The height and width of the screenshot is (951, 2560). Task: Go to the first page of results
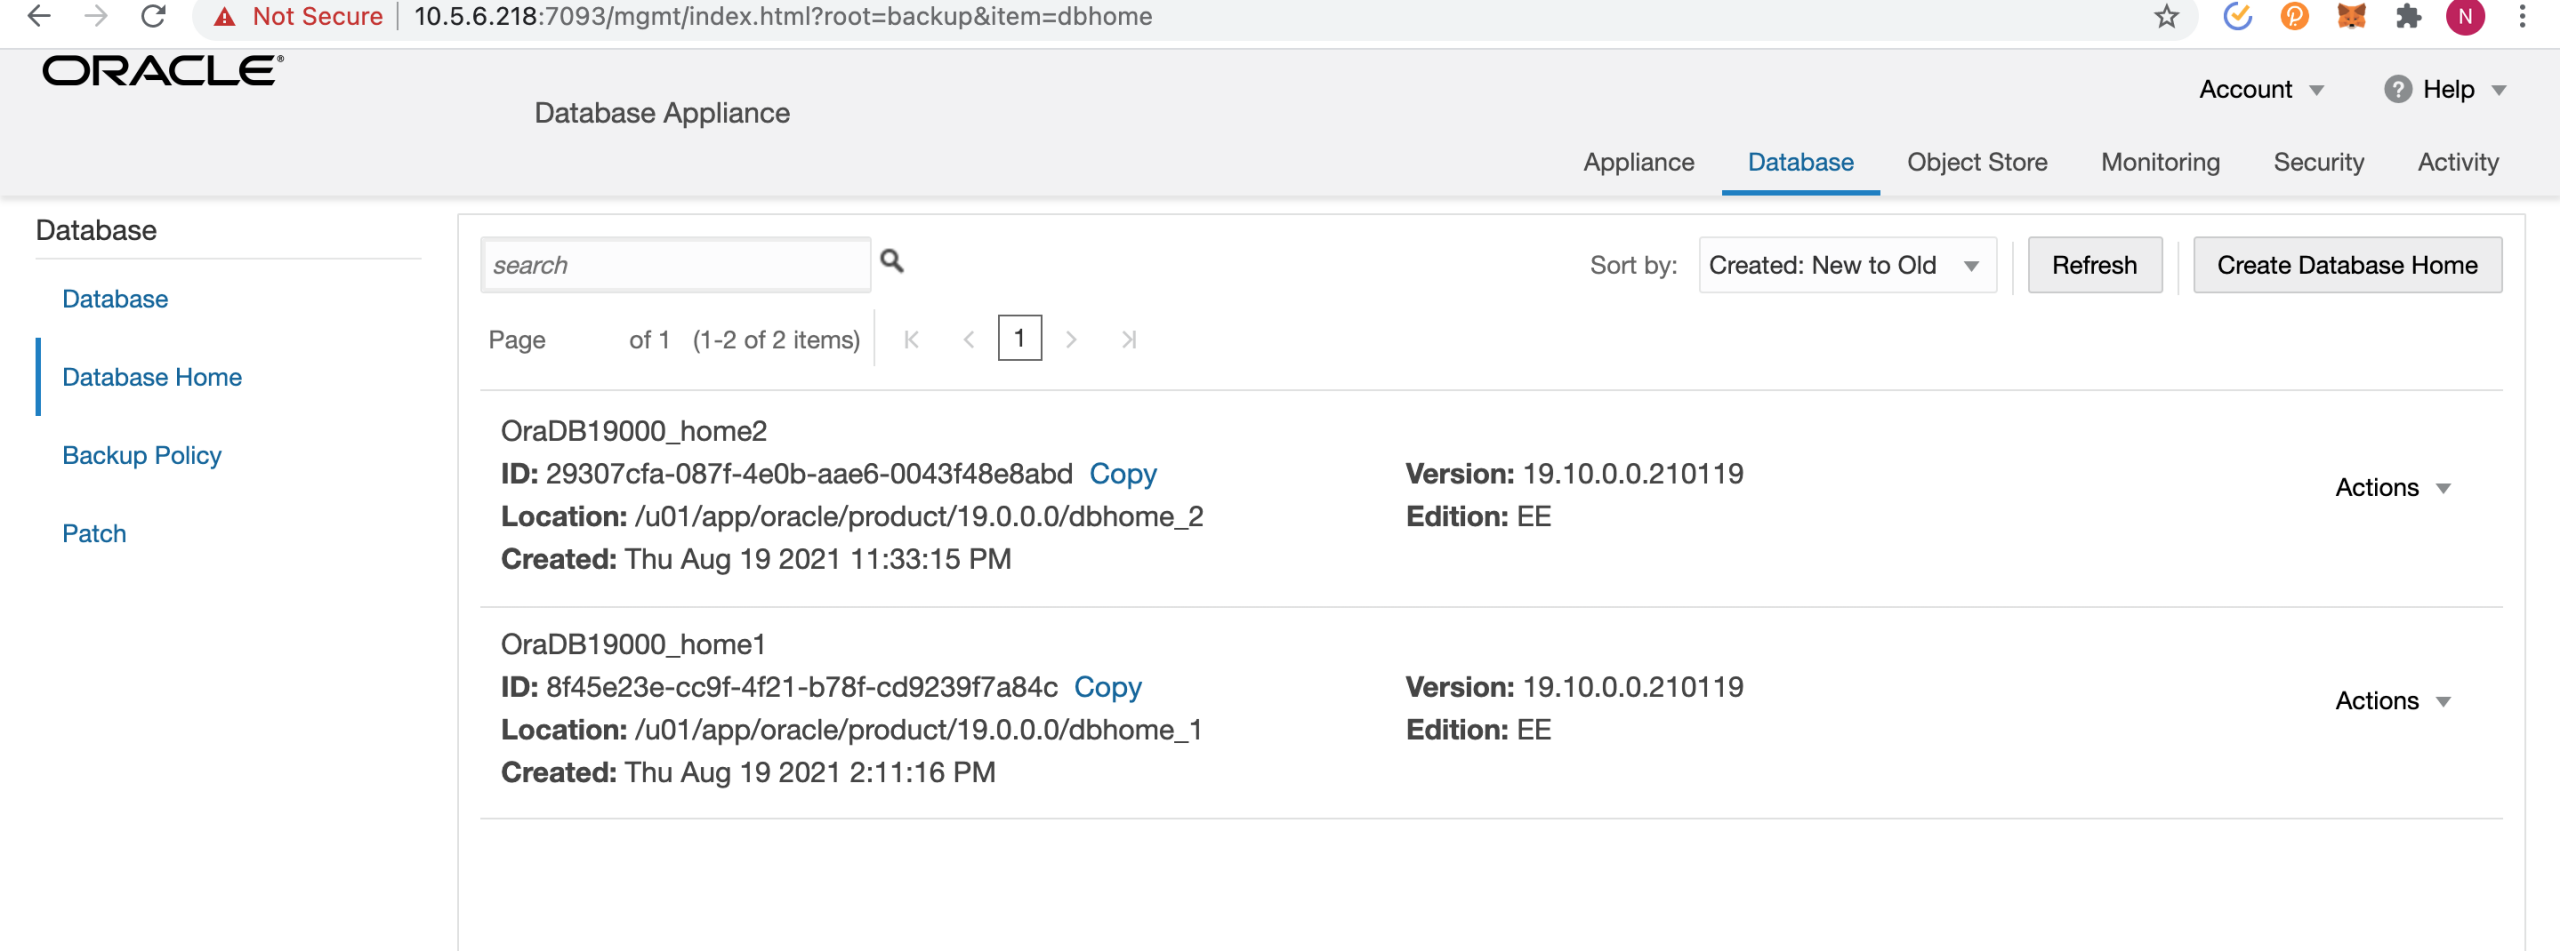pyautogui.click(x=911, y=340)
